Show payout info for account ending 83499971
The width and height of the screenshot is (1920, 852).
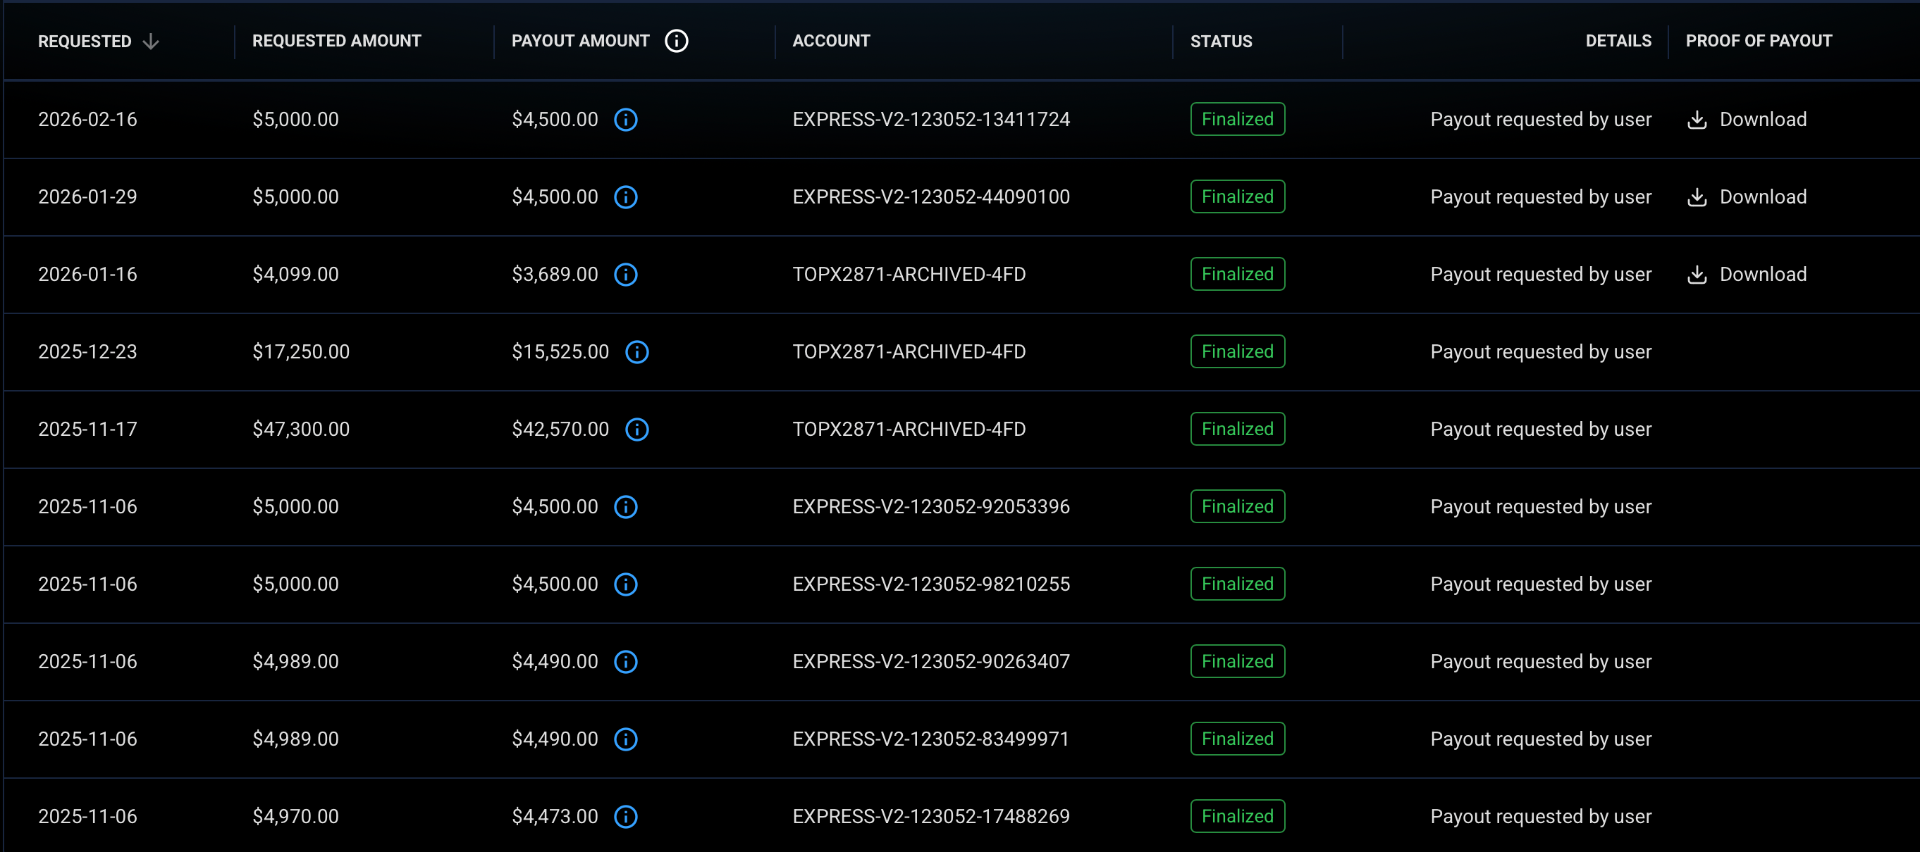coord(626,739)
